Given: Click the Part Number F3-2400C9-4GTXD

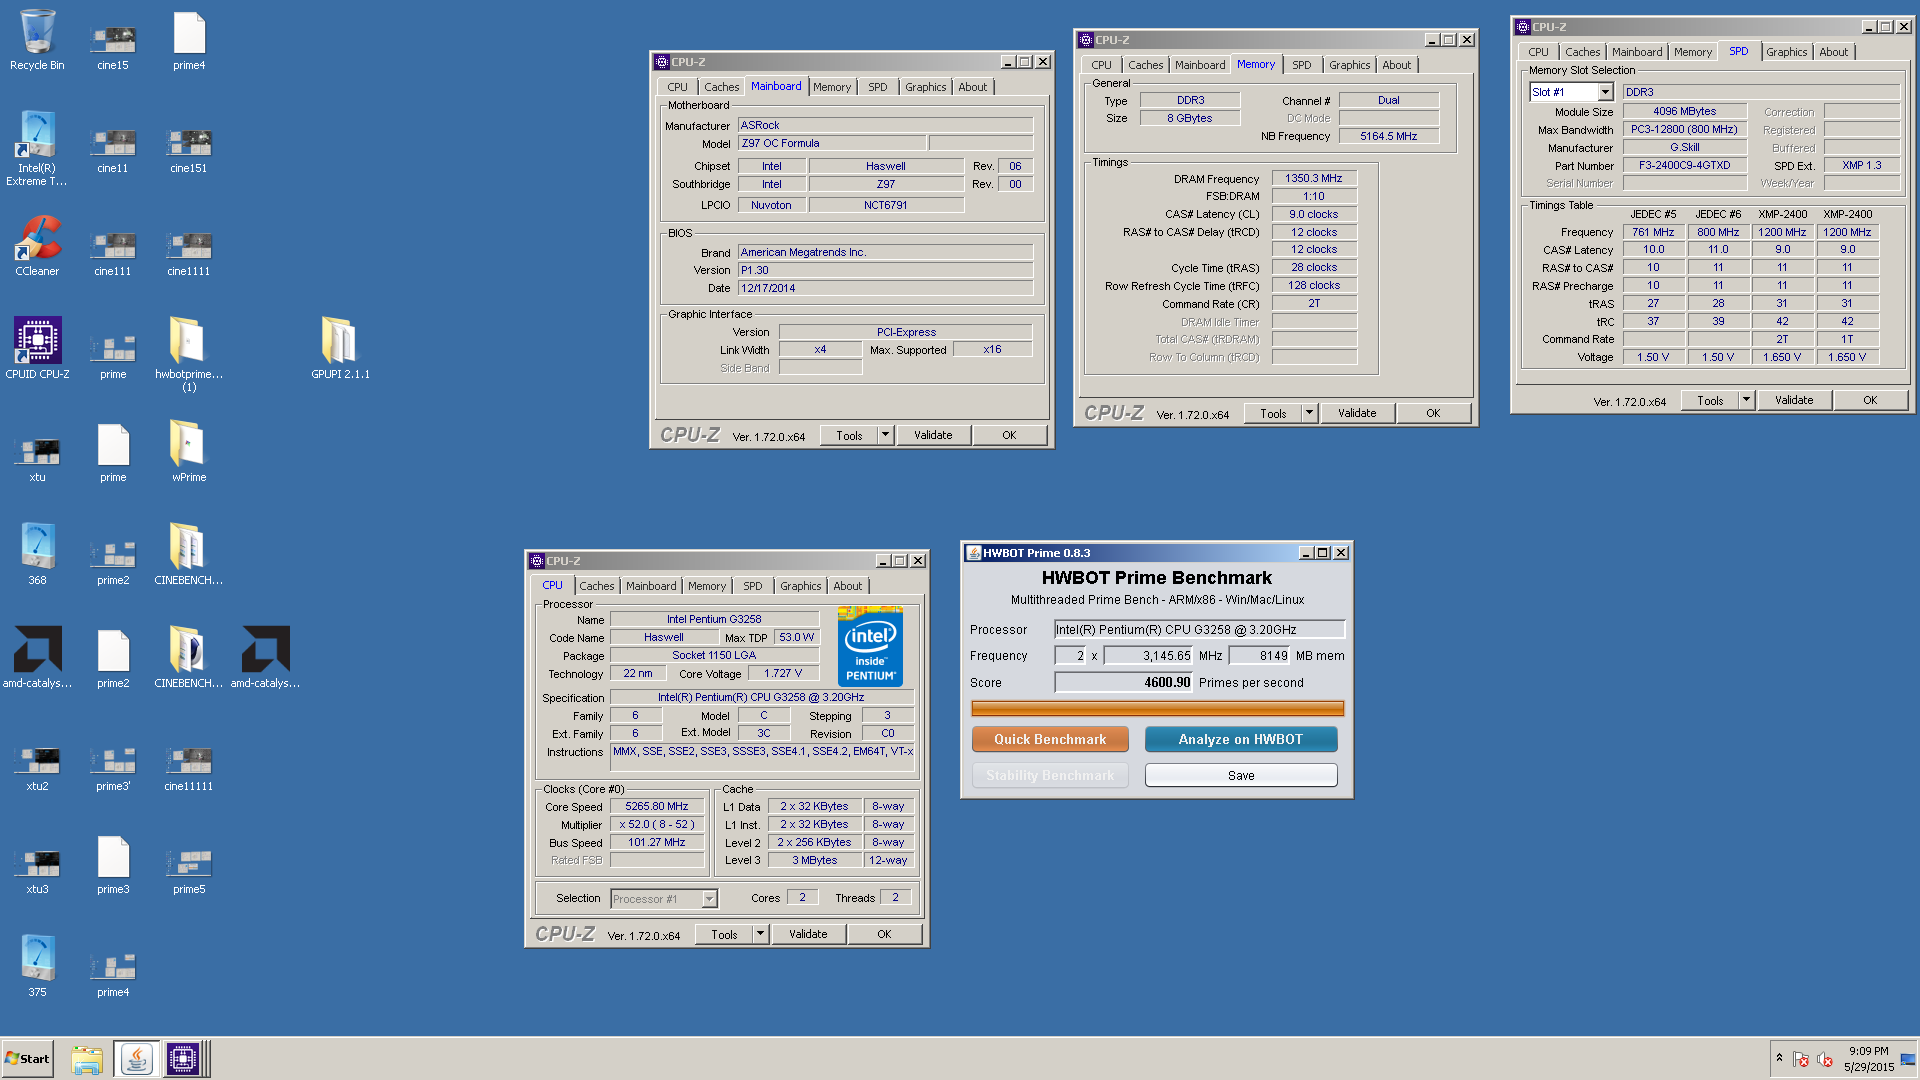Looking at the screenshot, I should (x=1684, y=165).
